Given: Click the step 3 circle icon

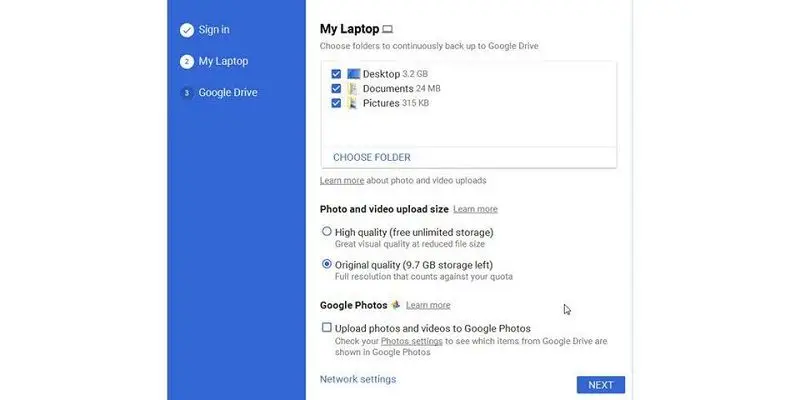Looking at the screenshot, I should [x=187, y=93].
